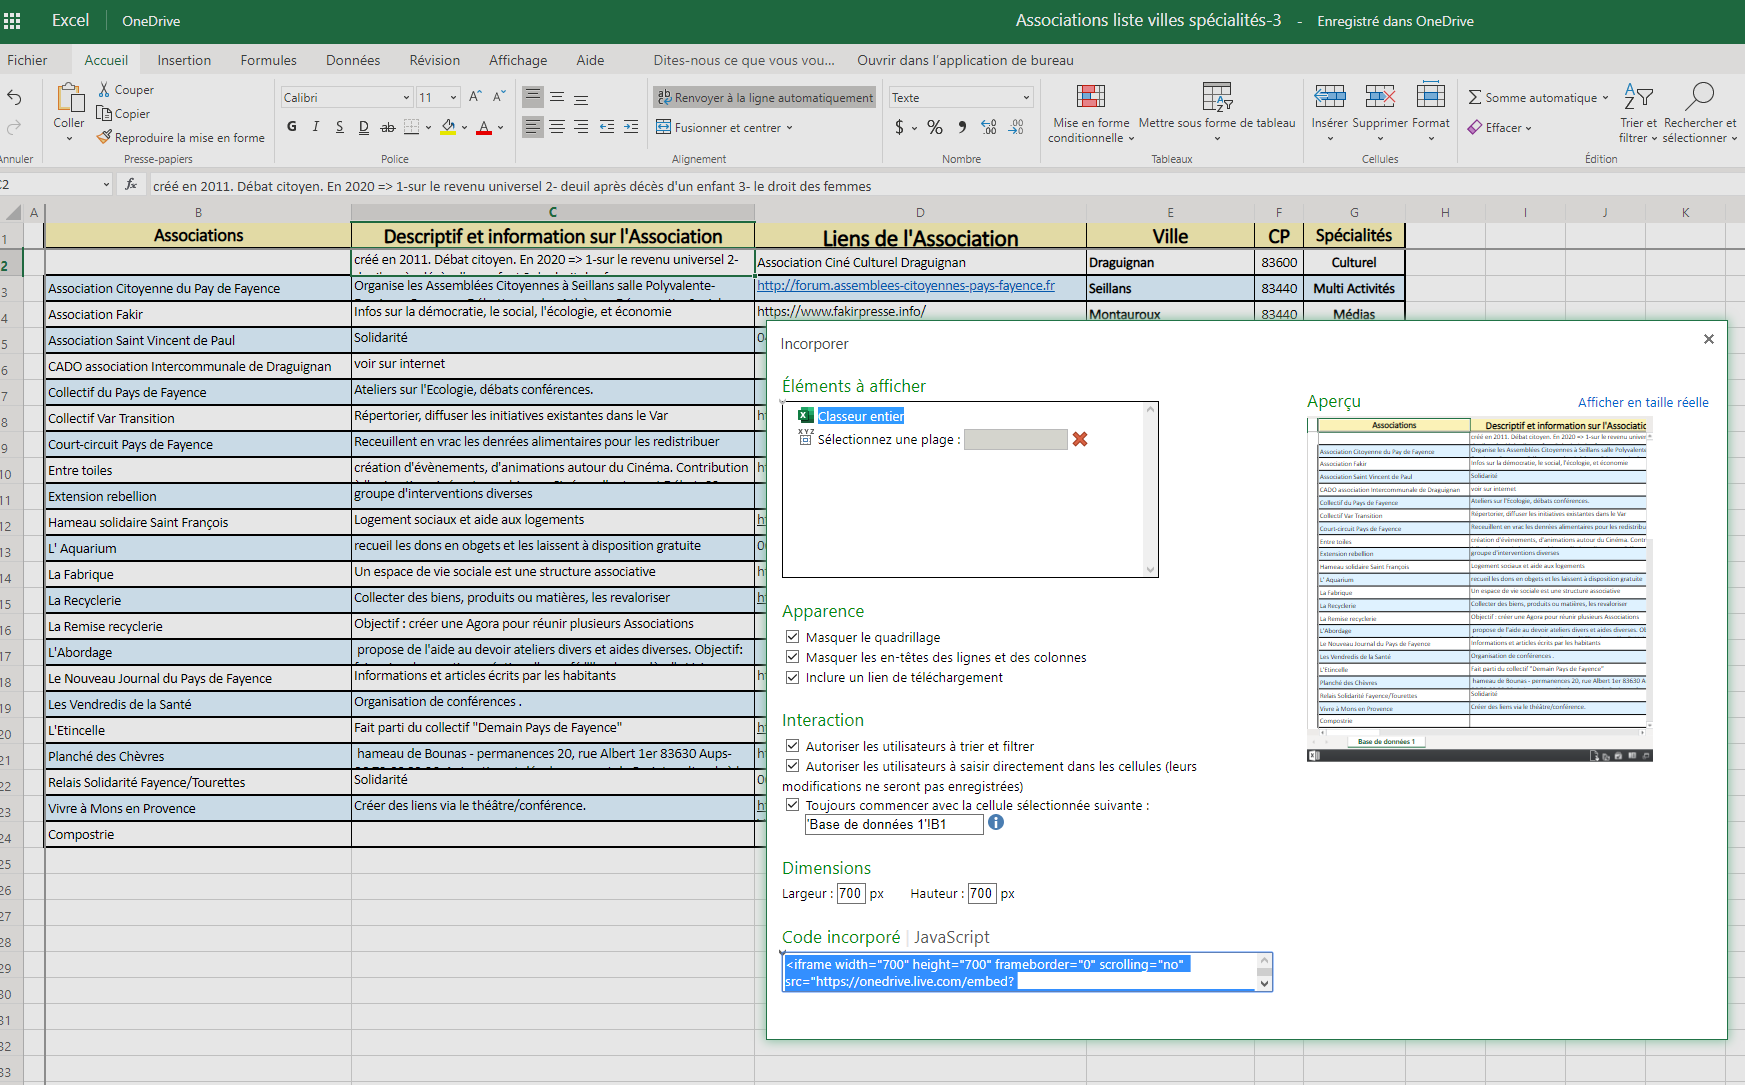This screenshot has width=1745, height=1085.
Task: Open the app launcher waffle icon
Action: pos(12,21)
